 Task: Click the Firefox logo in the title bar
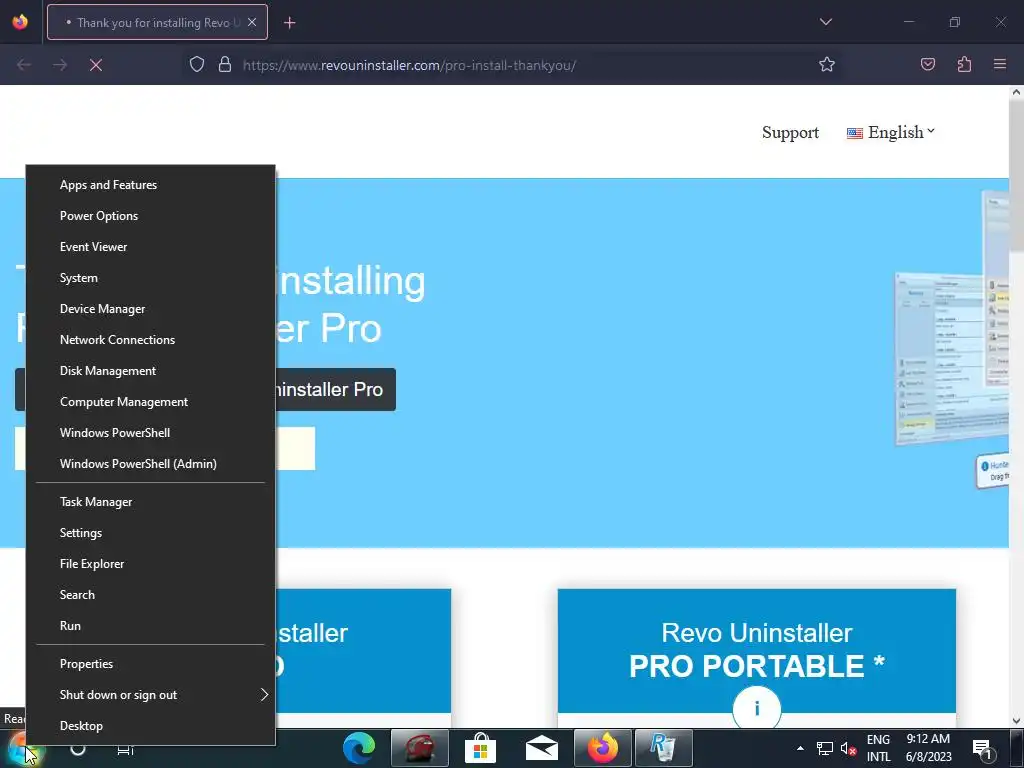(x=20, y=22)
